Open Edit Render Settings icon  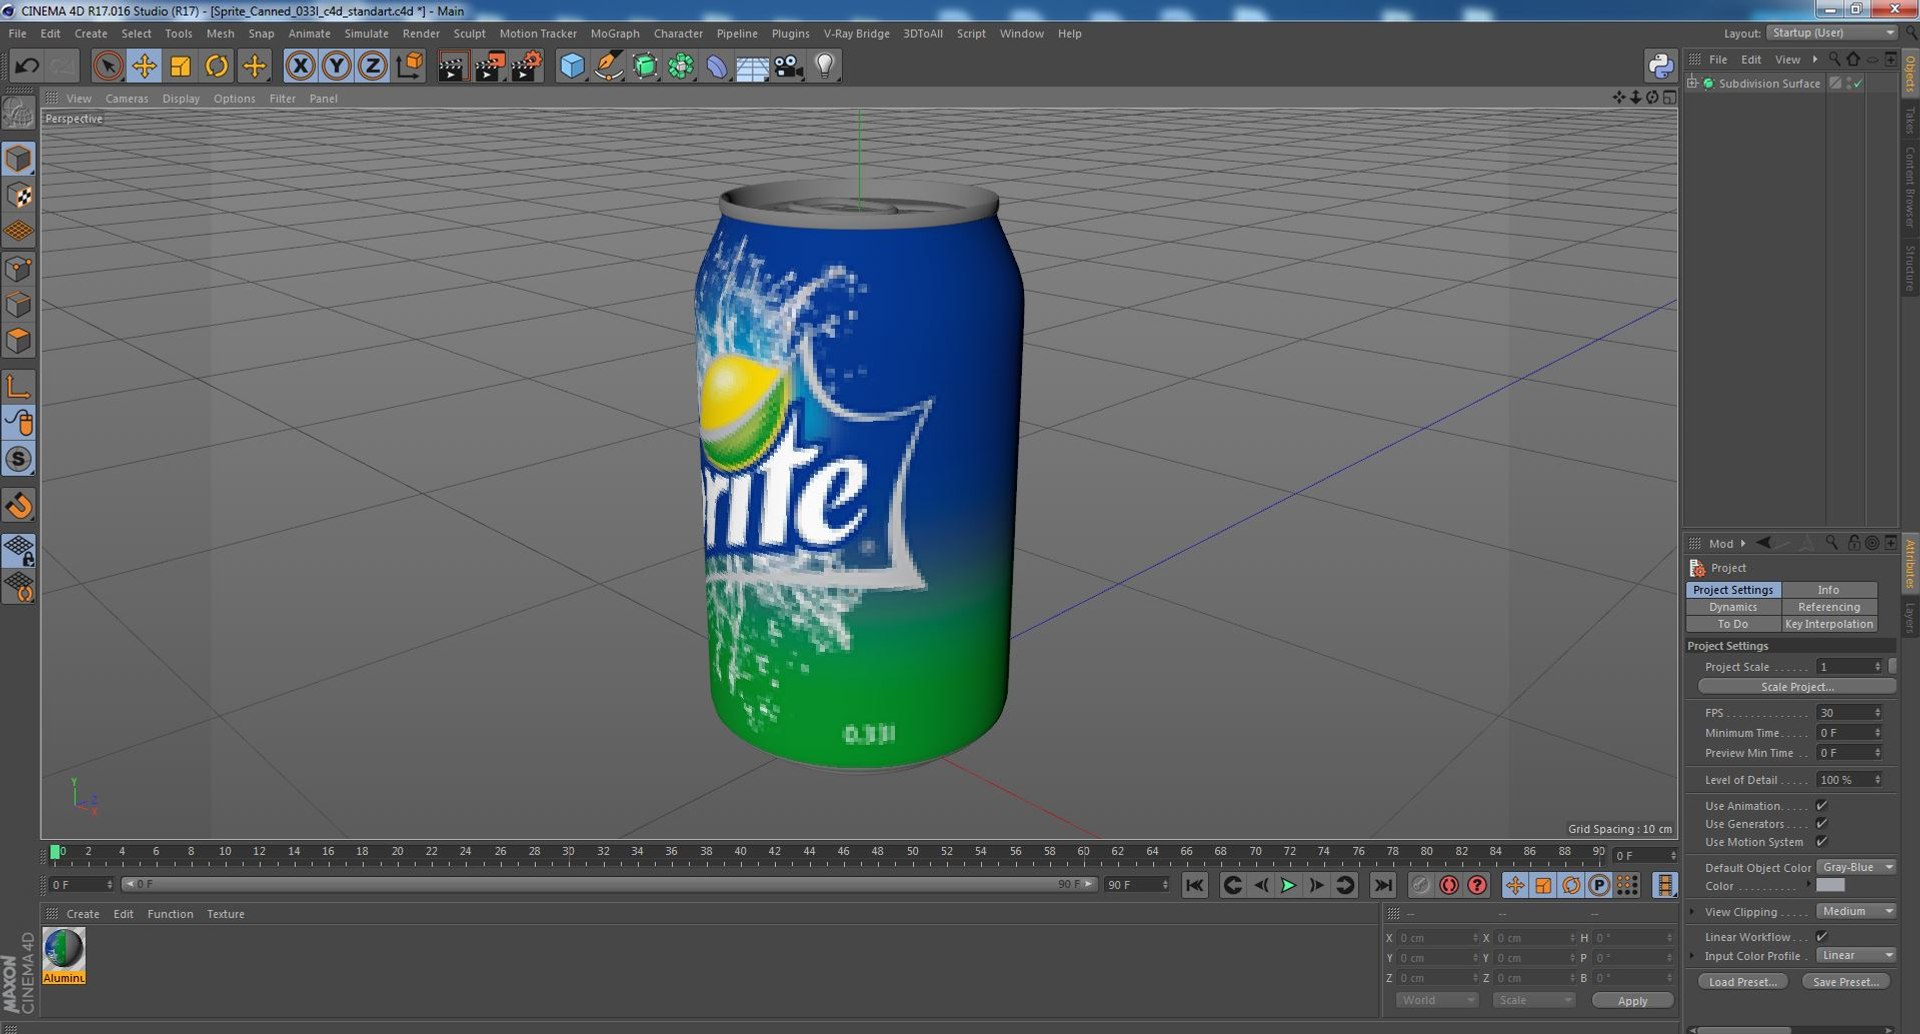click(526, 66)
